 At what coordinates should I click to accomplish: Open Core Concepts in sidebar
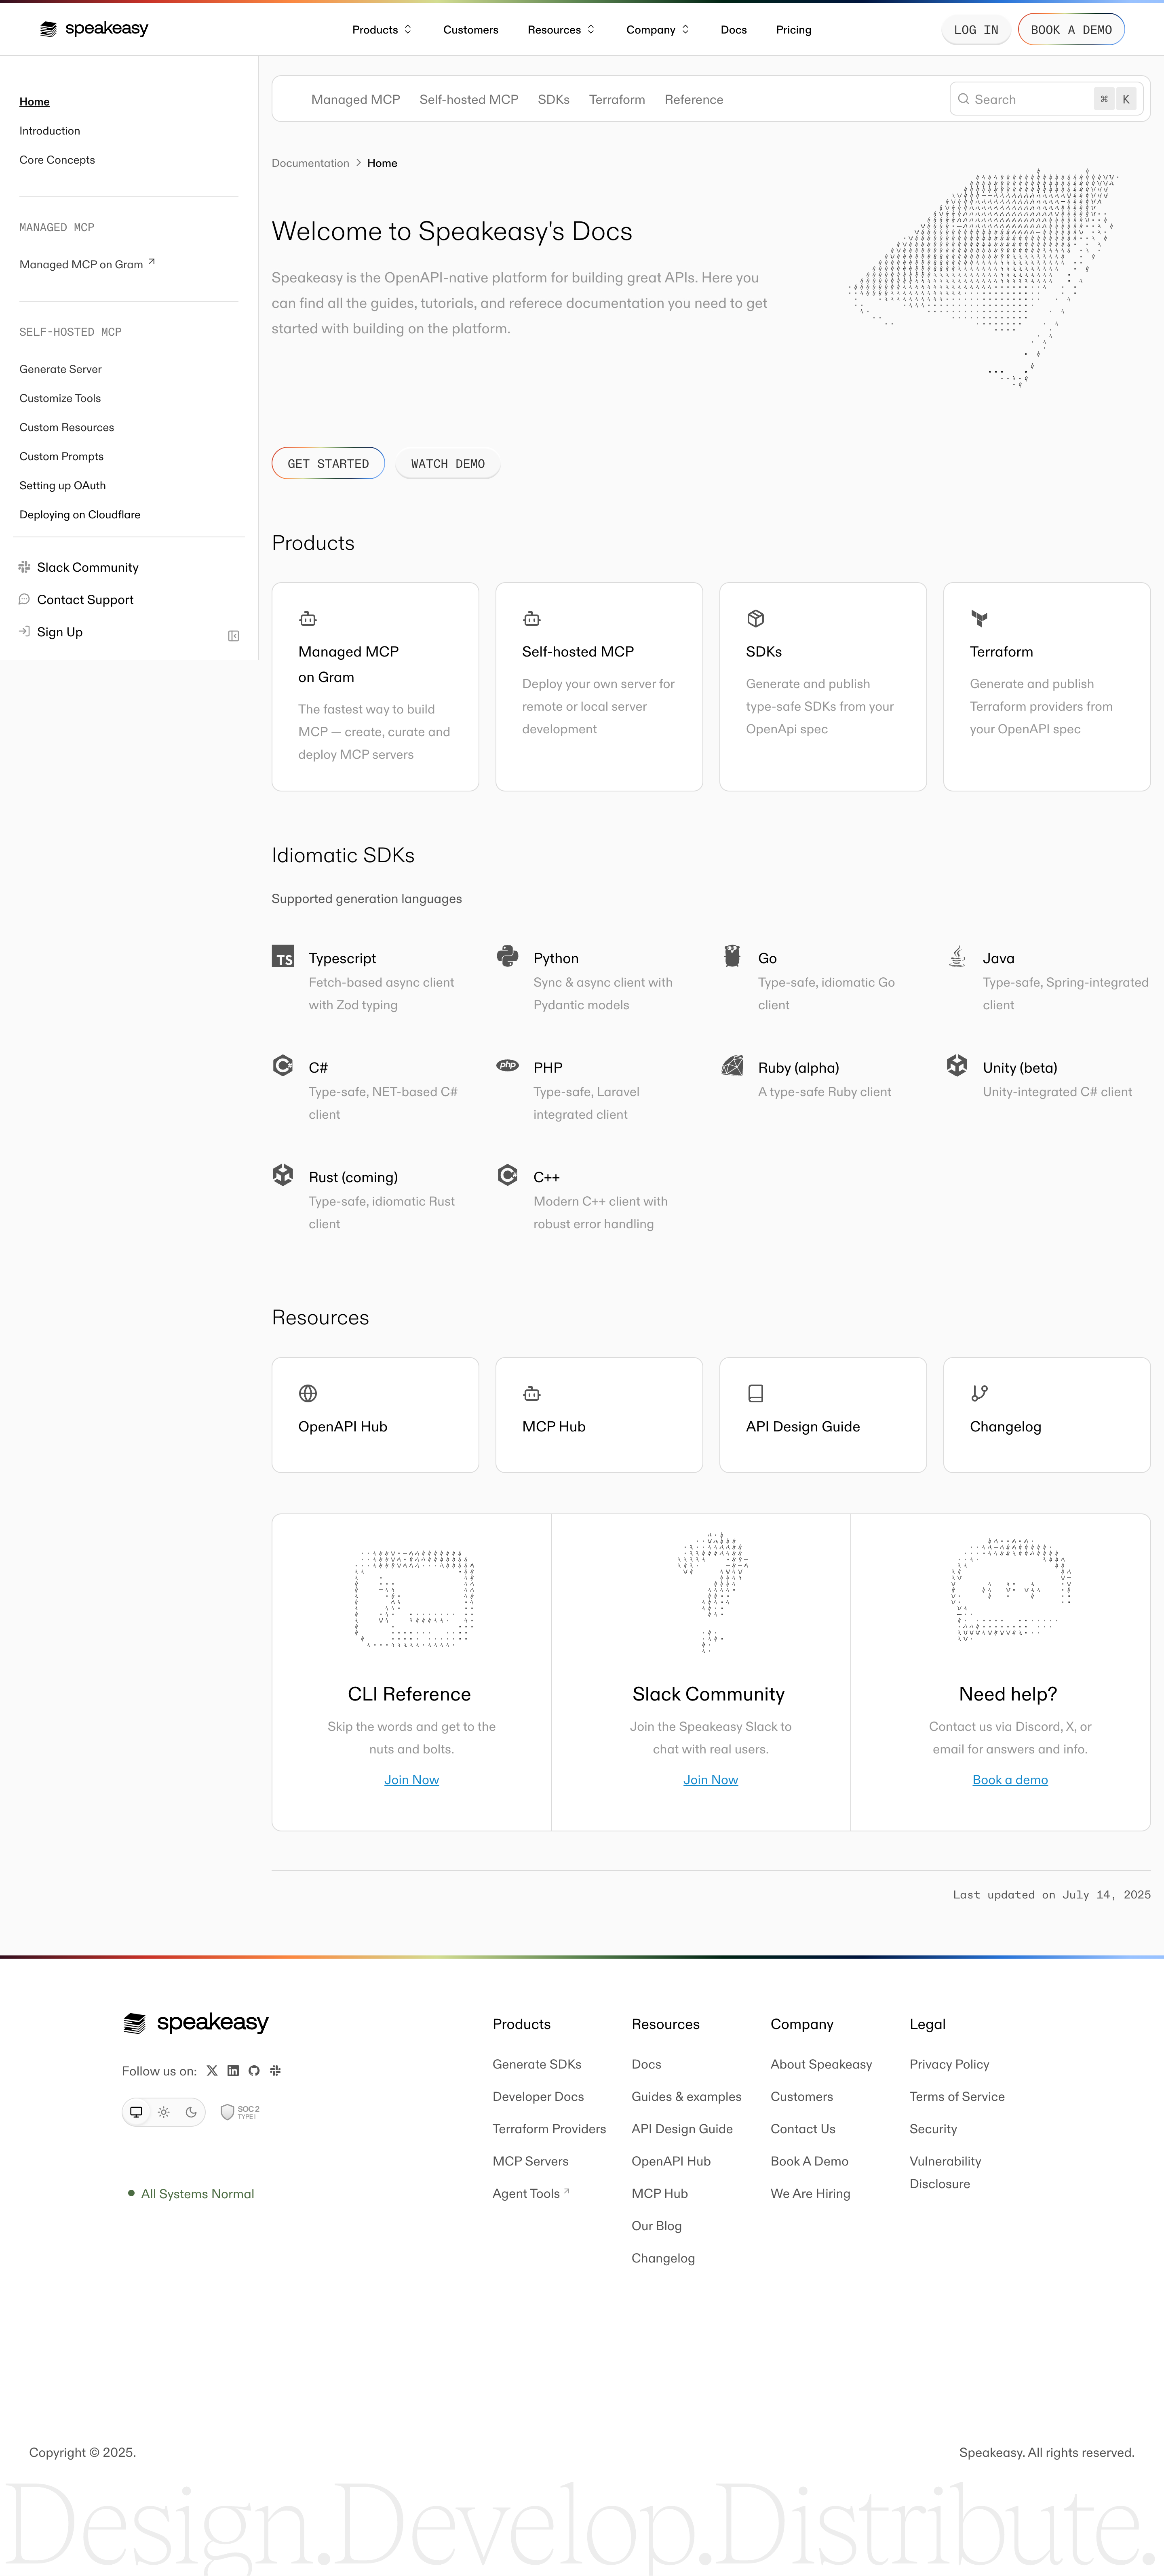(57, 160)
